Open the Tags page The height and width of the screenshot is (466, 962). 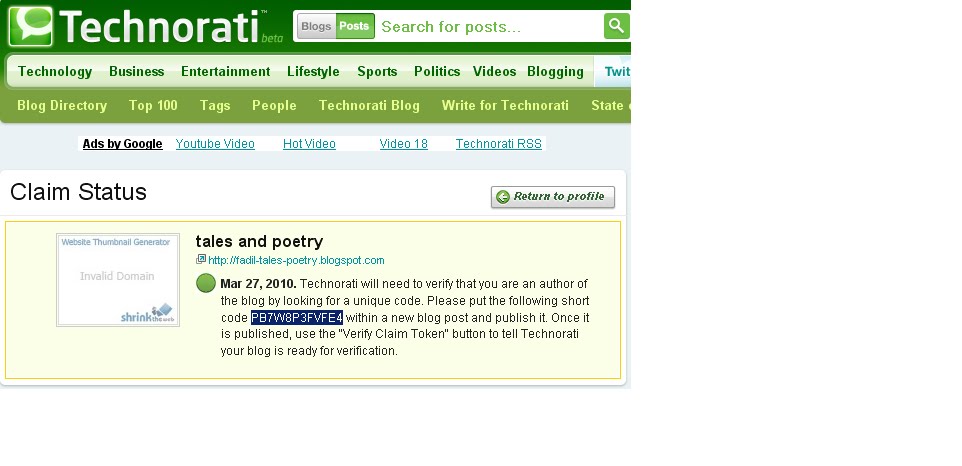point(215,105)
